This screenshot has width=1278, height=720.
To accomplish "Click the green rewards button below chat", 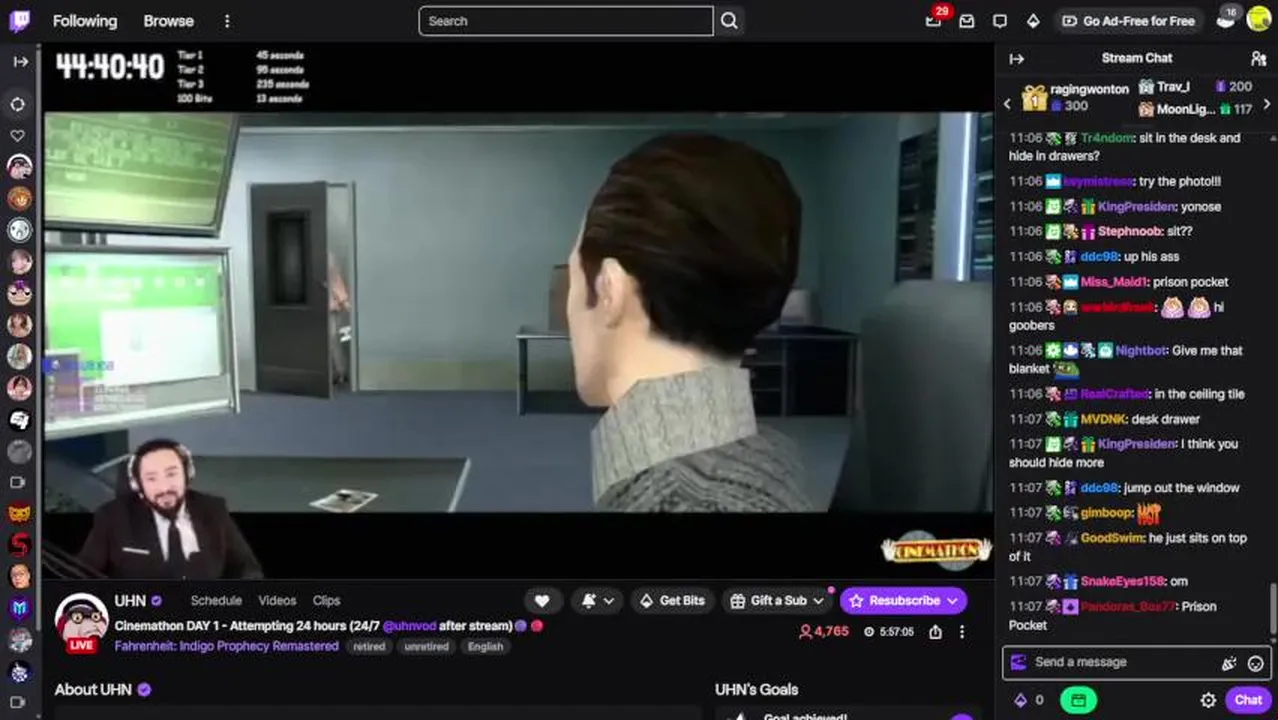I will [1078, 700].
